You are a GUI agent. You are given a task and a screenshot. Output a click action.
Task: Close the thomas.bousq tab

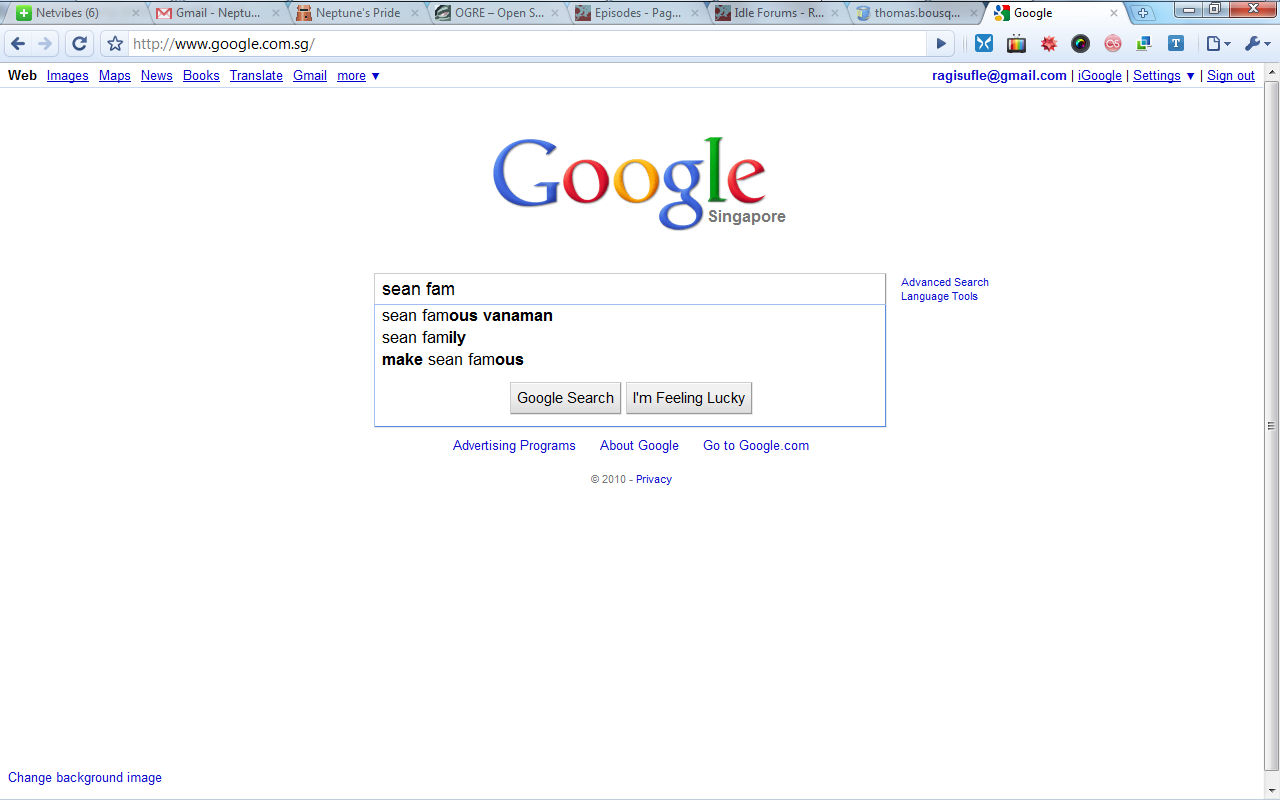click(x=975, y=14)
